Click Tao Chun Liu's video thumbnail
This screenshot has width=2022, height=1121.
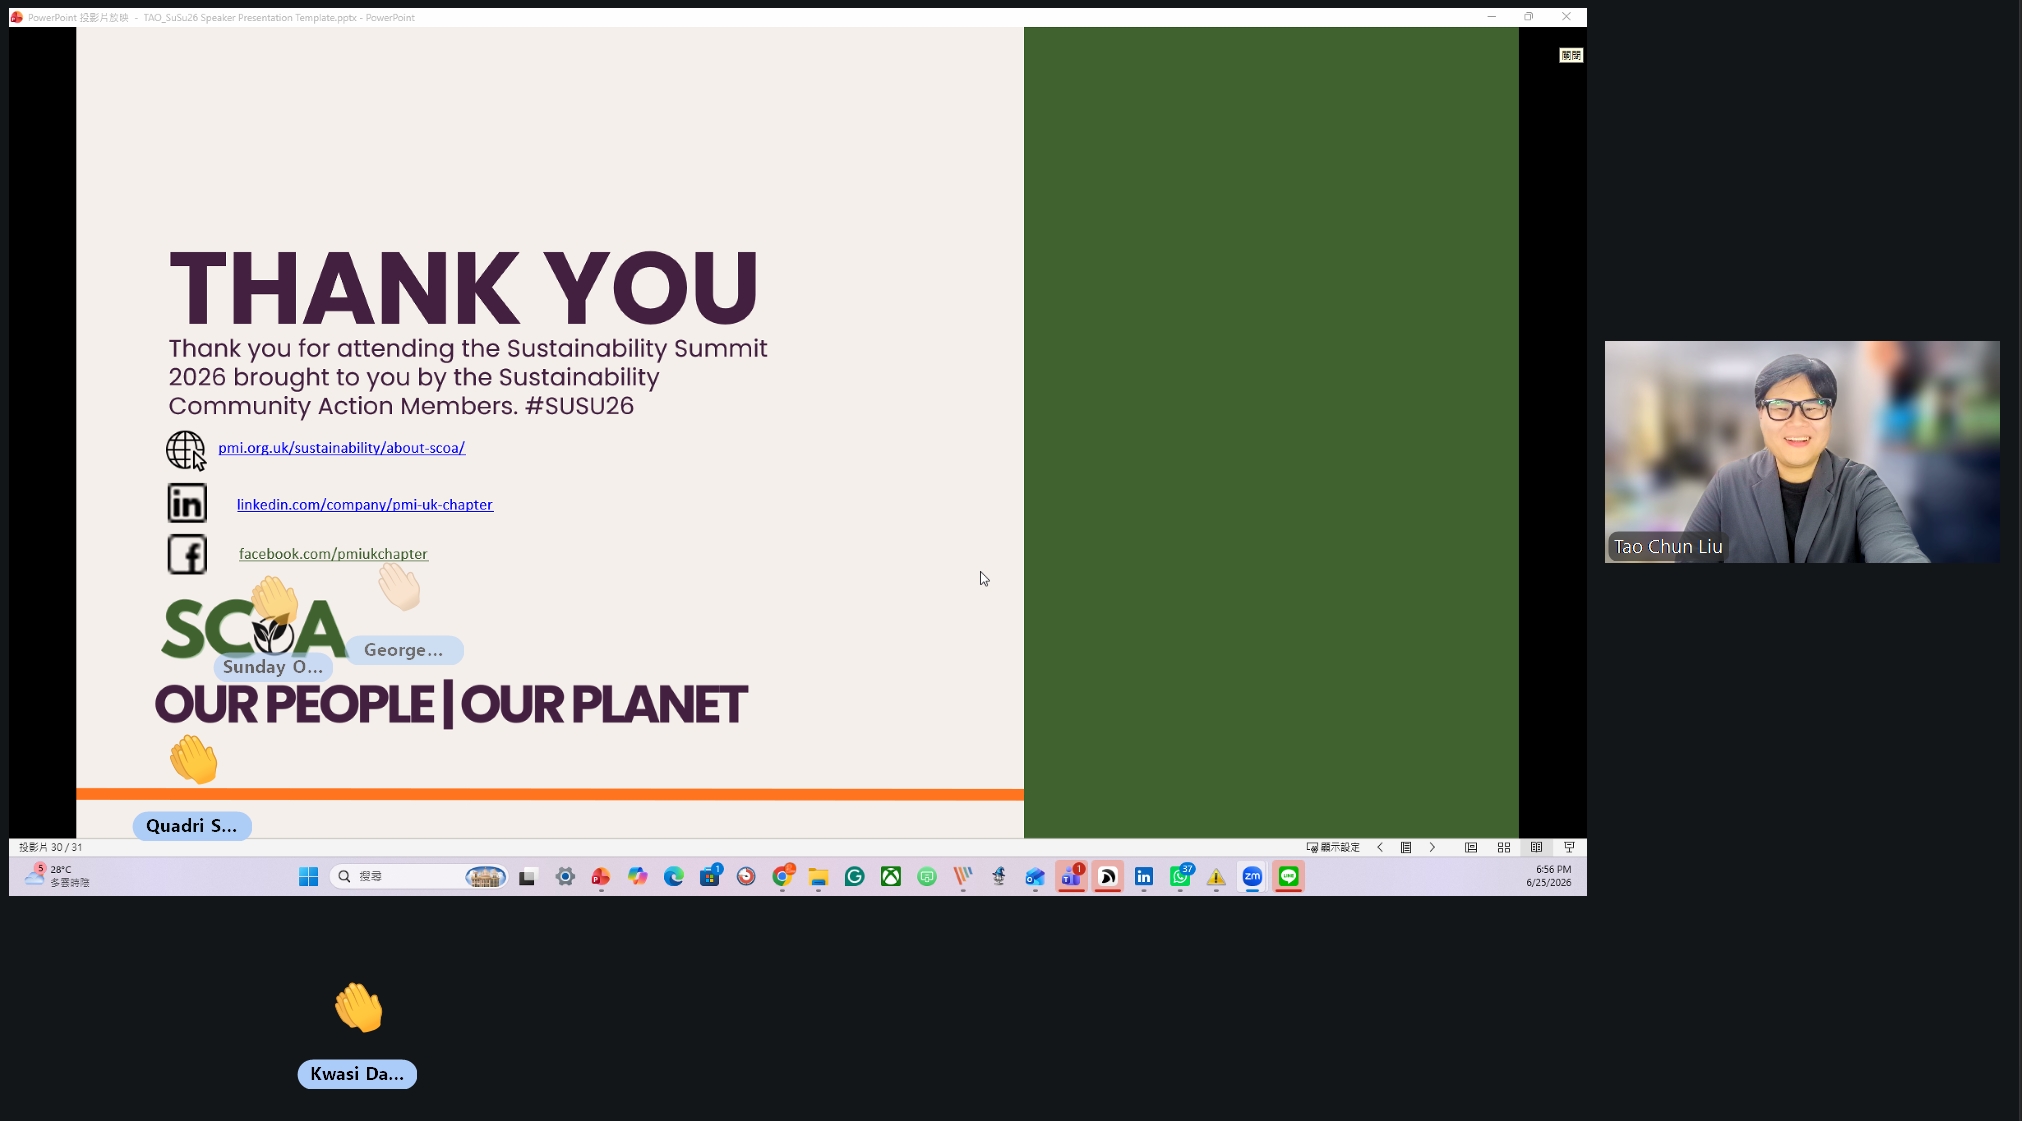tap(1802, 452)
